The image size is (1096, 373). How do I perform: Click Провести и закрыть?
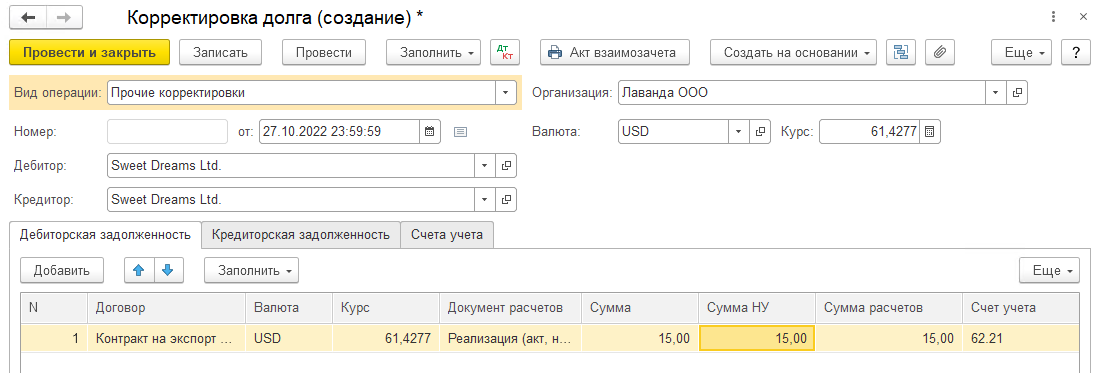click(x=89, y=52)
